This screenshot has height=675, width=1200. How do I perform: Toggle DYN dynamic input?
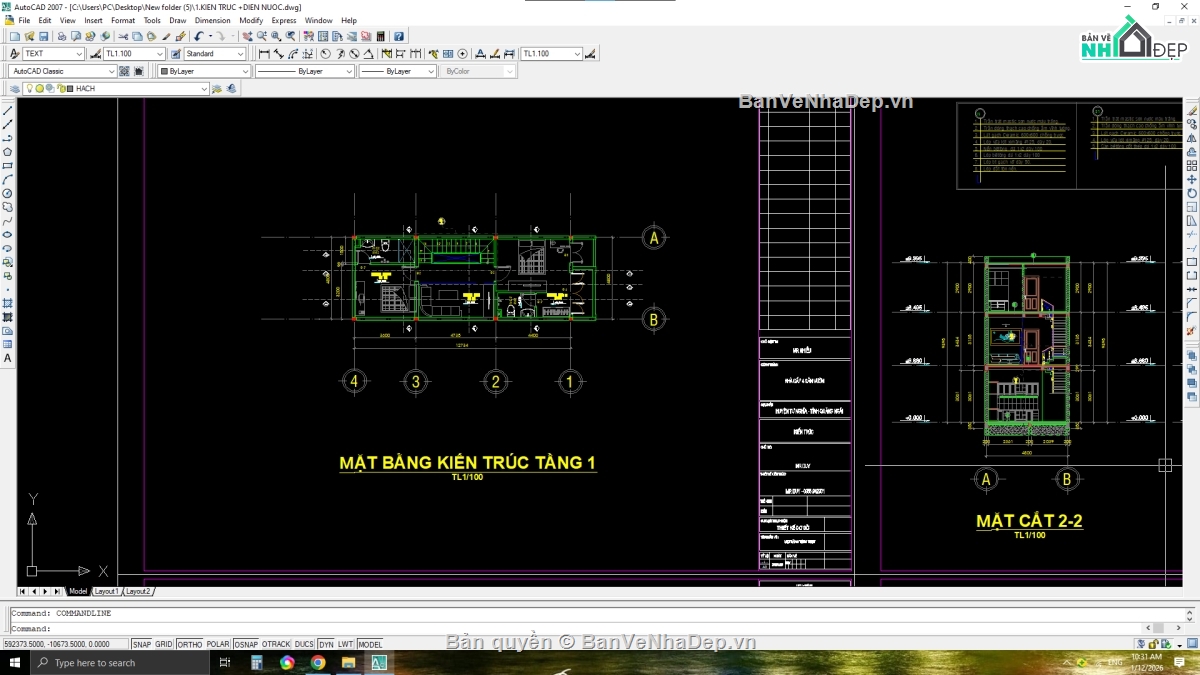(x=326, y=645)
